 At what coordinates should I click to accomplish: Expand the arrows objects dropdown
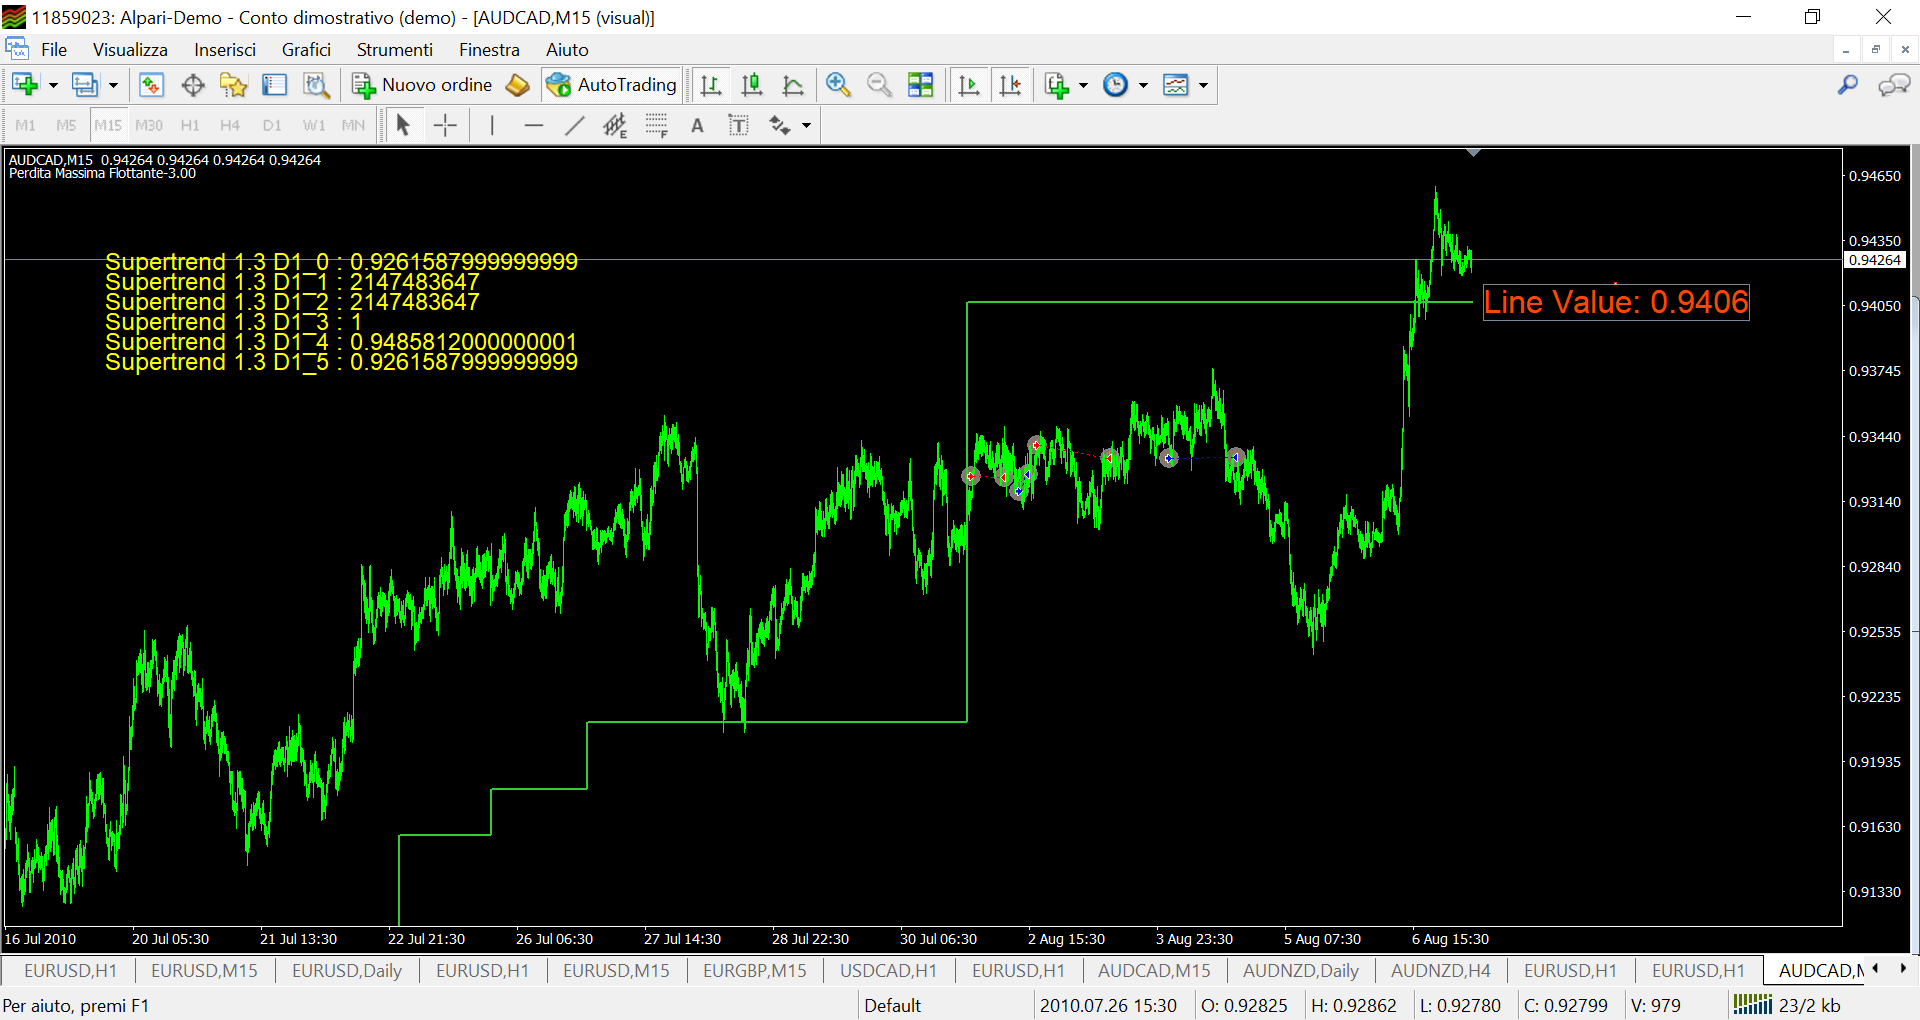[x=806, y=125]
